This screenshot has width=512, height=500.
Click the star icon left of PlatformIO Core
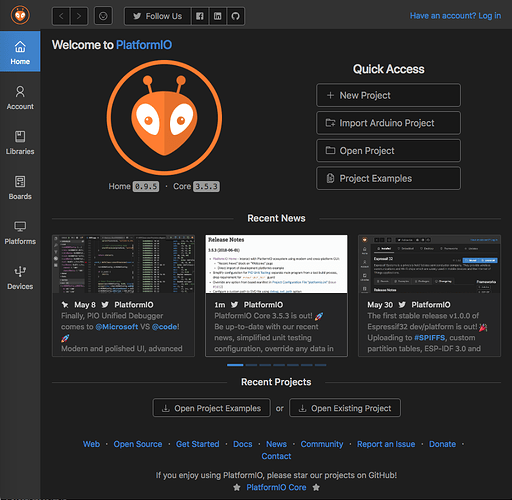[237, 487]
